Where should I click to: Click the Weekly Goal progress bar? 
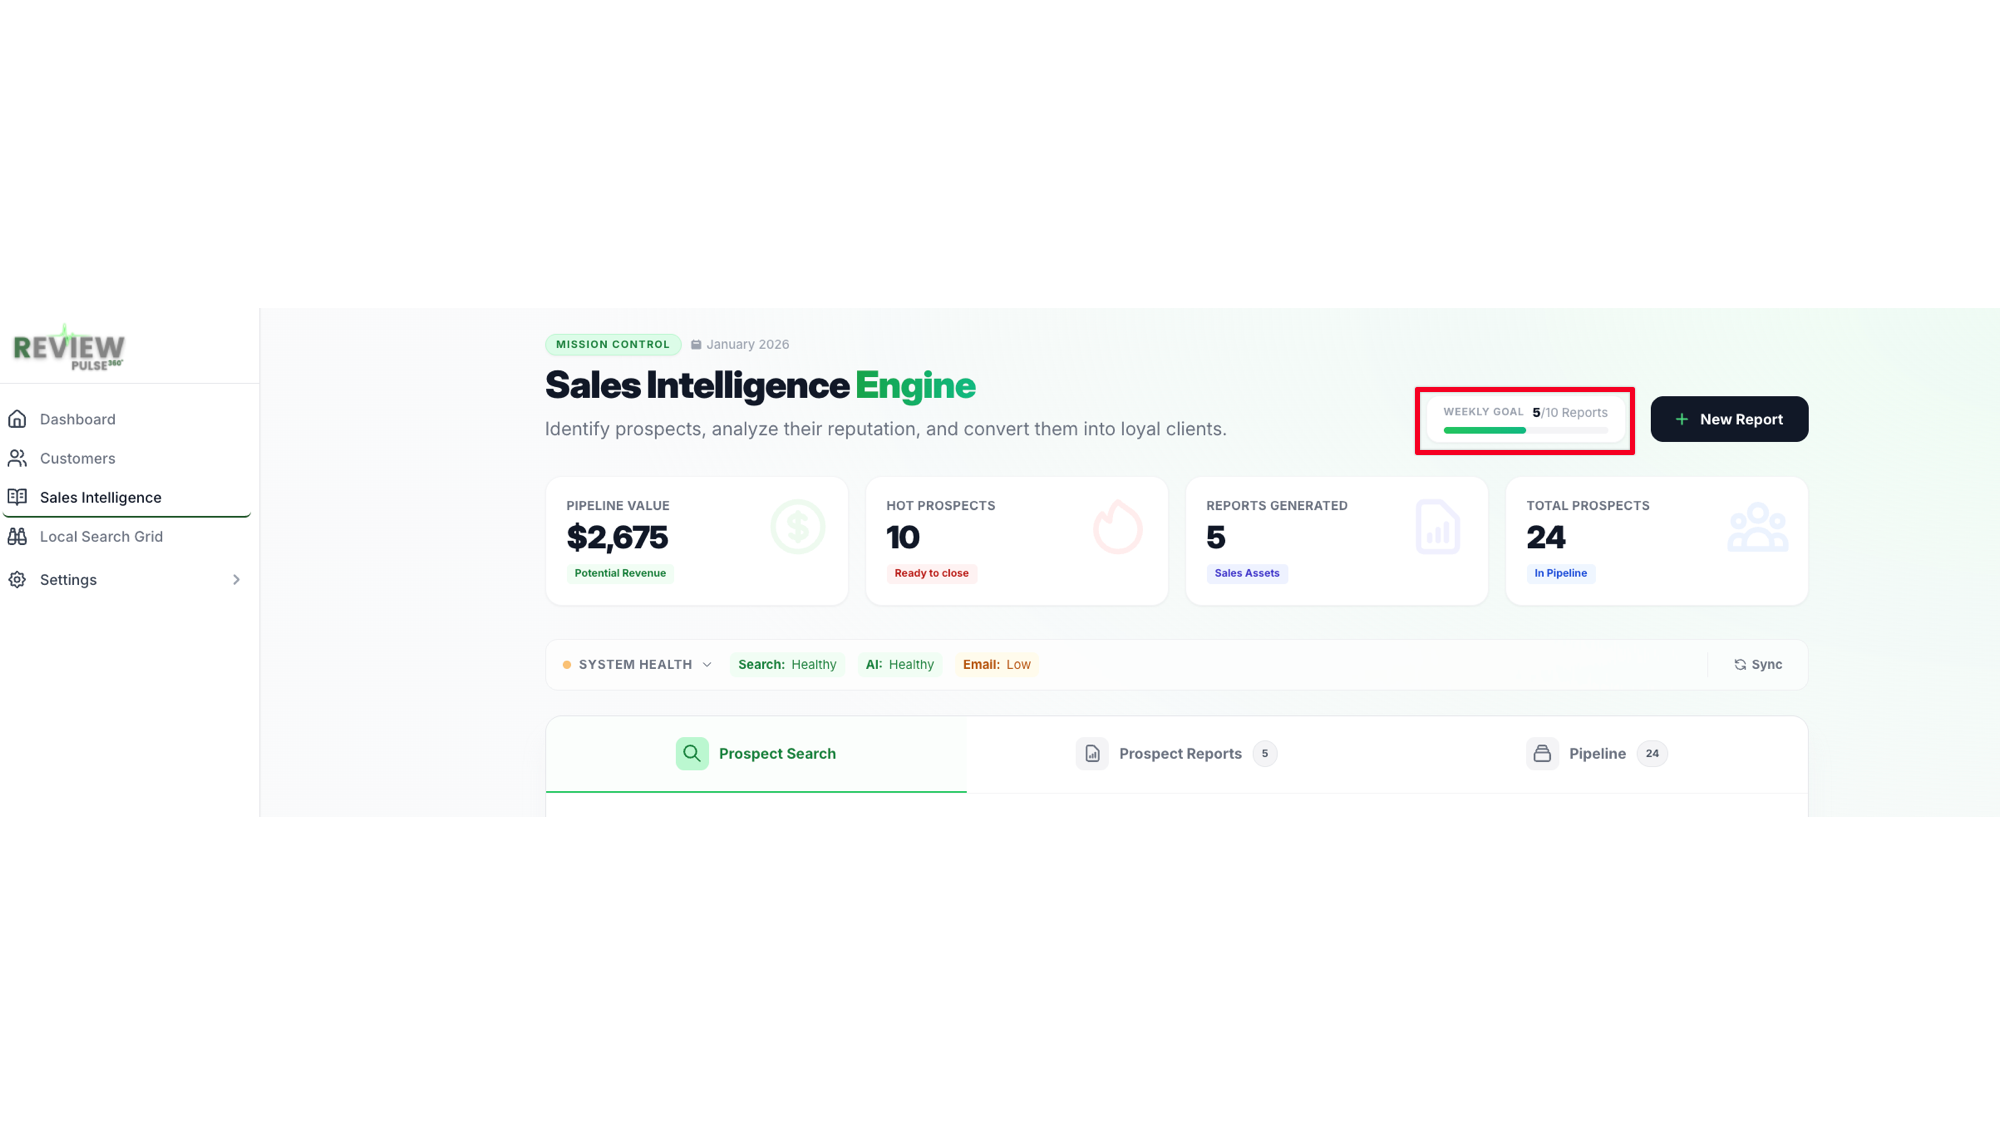pyautogui.click(x=1525, y=431)
